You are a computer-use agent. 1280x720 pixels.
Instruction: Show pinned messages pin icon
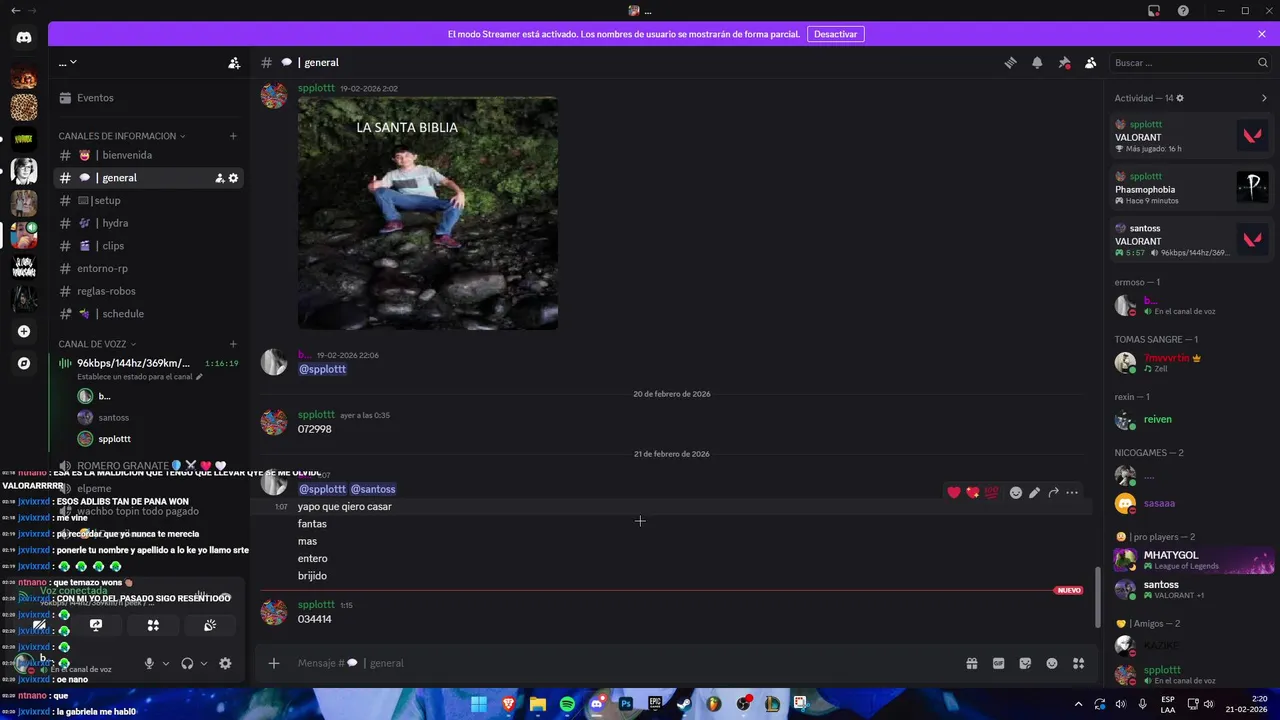tap(1064, 63)
